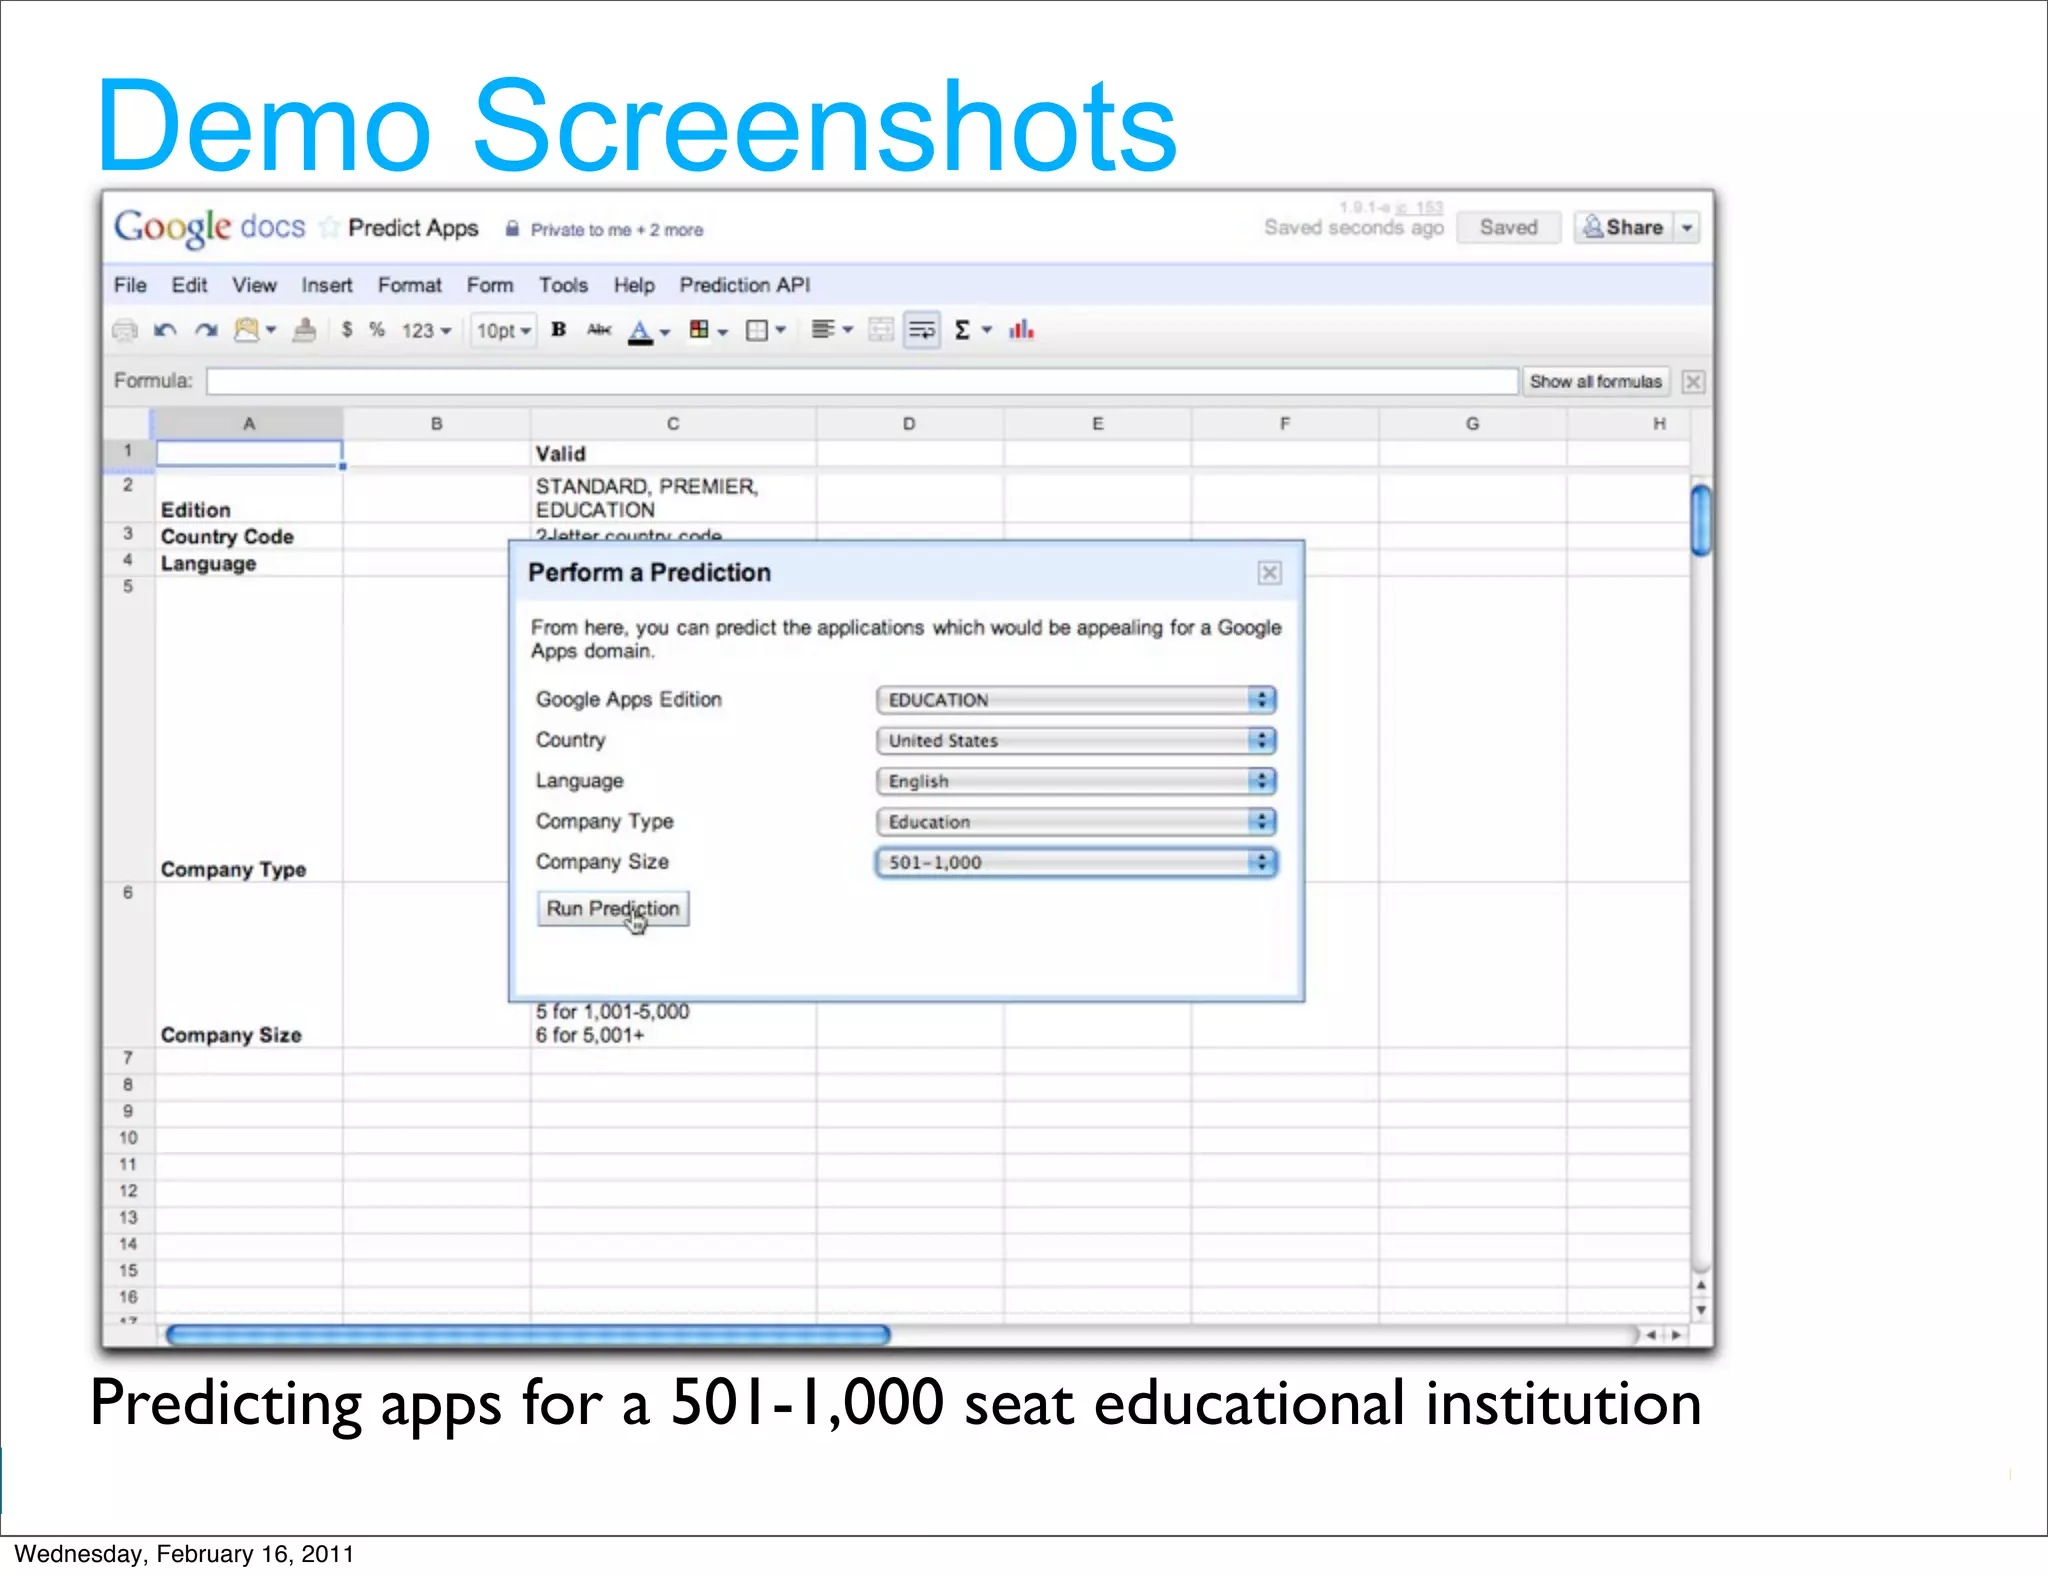Open the Prediction API menu
This screenshot has width=2048, height=1576.
(745, 285)
